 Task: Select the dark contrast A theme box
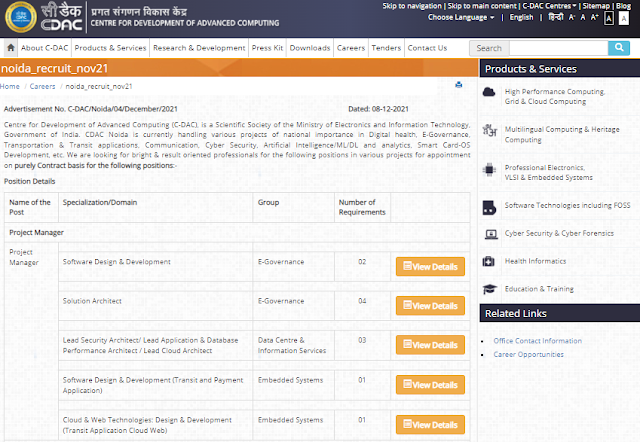coord(609,18)
